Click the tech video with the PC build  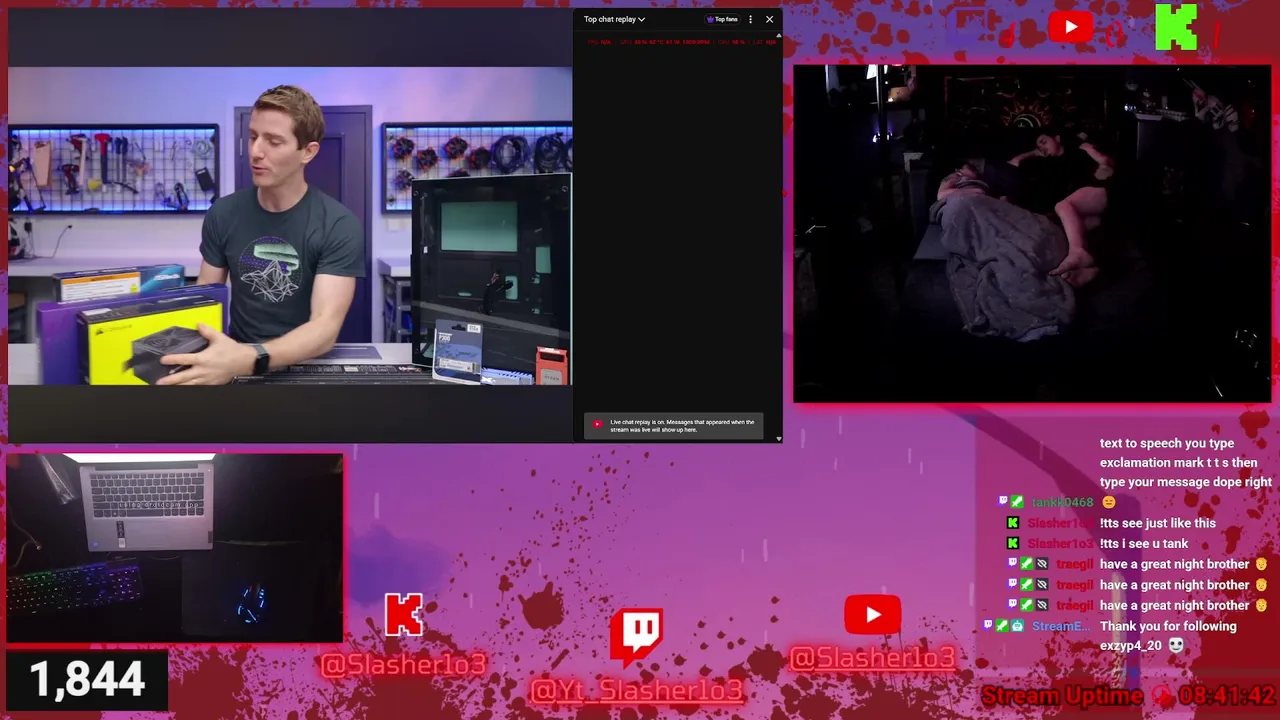[290, 226]
